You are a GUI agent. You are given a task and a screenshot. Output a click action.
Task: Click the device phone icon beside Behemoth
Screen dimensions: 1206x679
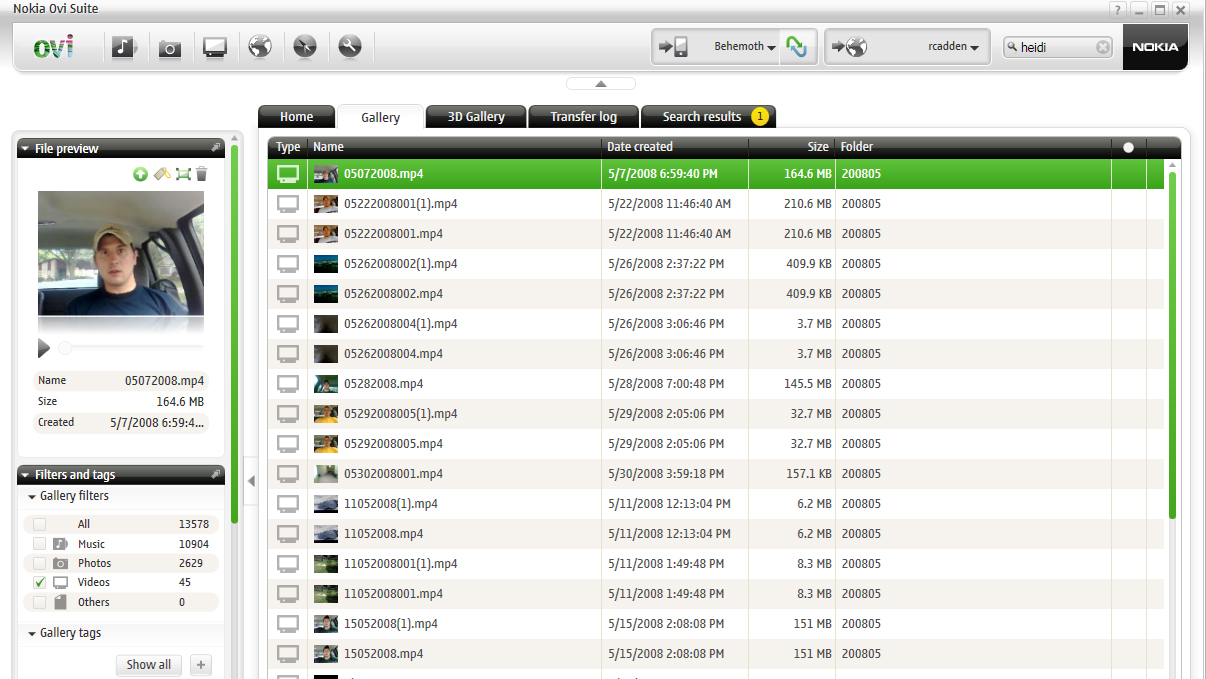pos(675,47)
